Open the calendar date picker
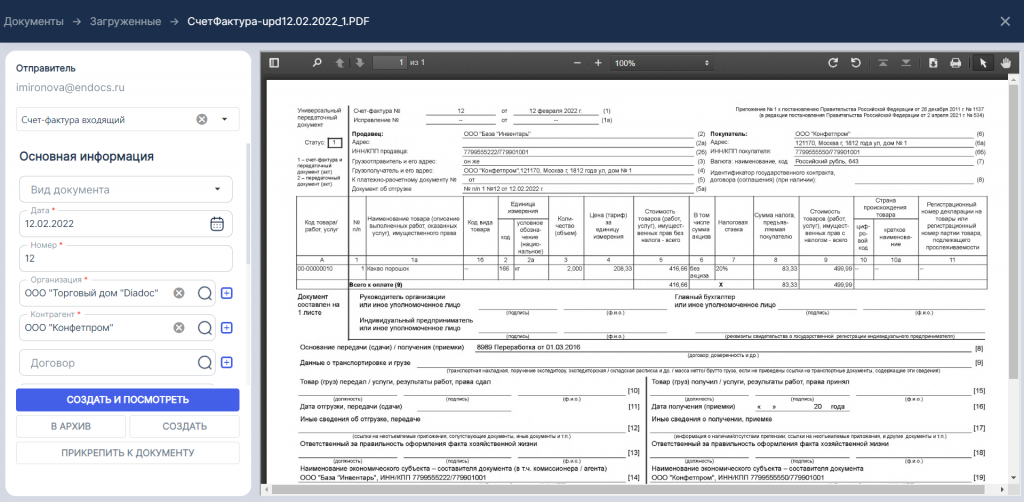Viewport: 1024px width, 502px height. 217,223
